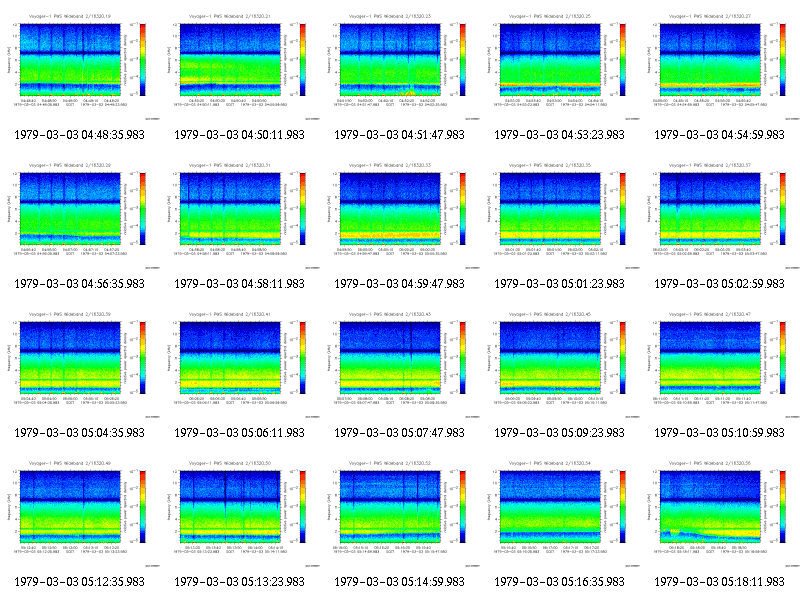Open the spectrogram thumbnail for 05:12:35.983
800x596 pixels.
click(x=80, y=513)
